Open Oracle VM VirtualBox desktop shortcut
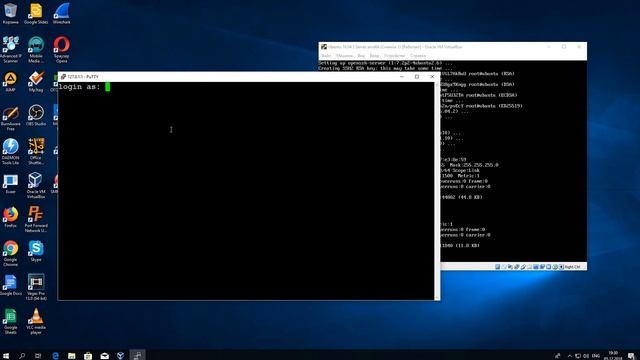Viewport: 640px width, 360px height. pos(36,185)
